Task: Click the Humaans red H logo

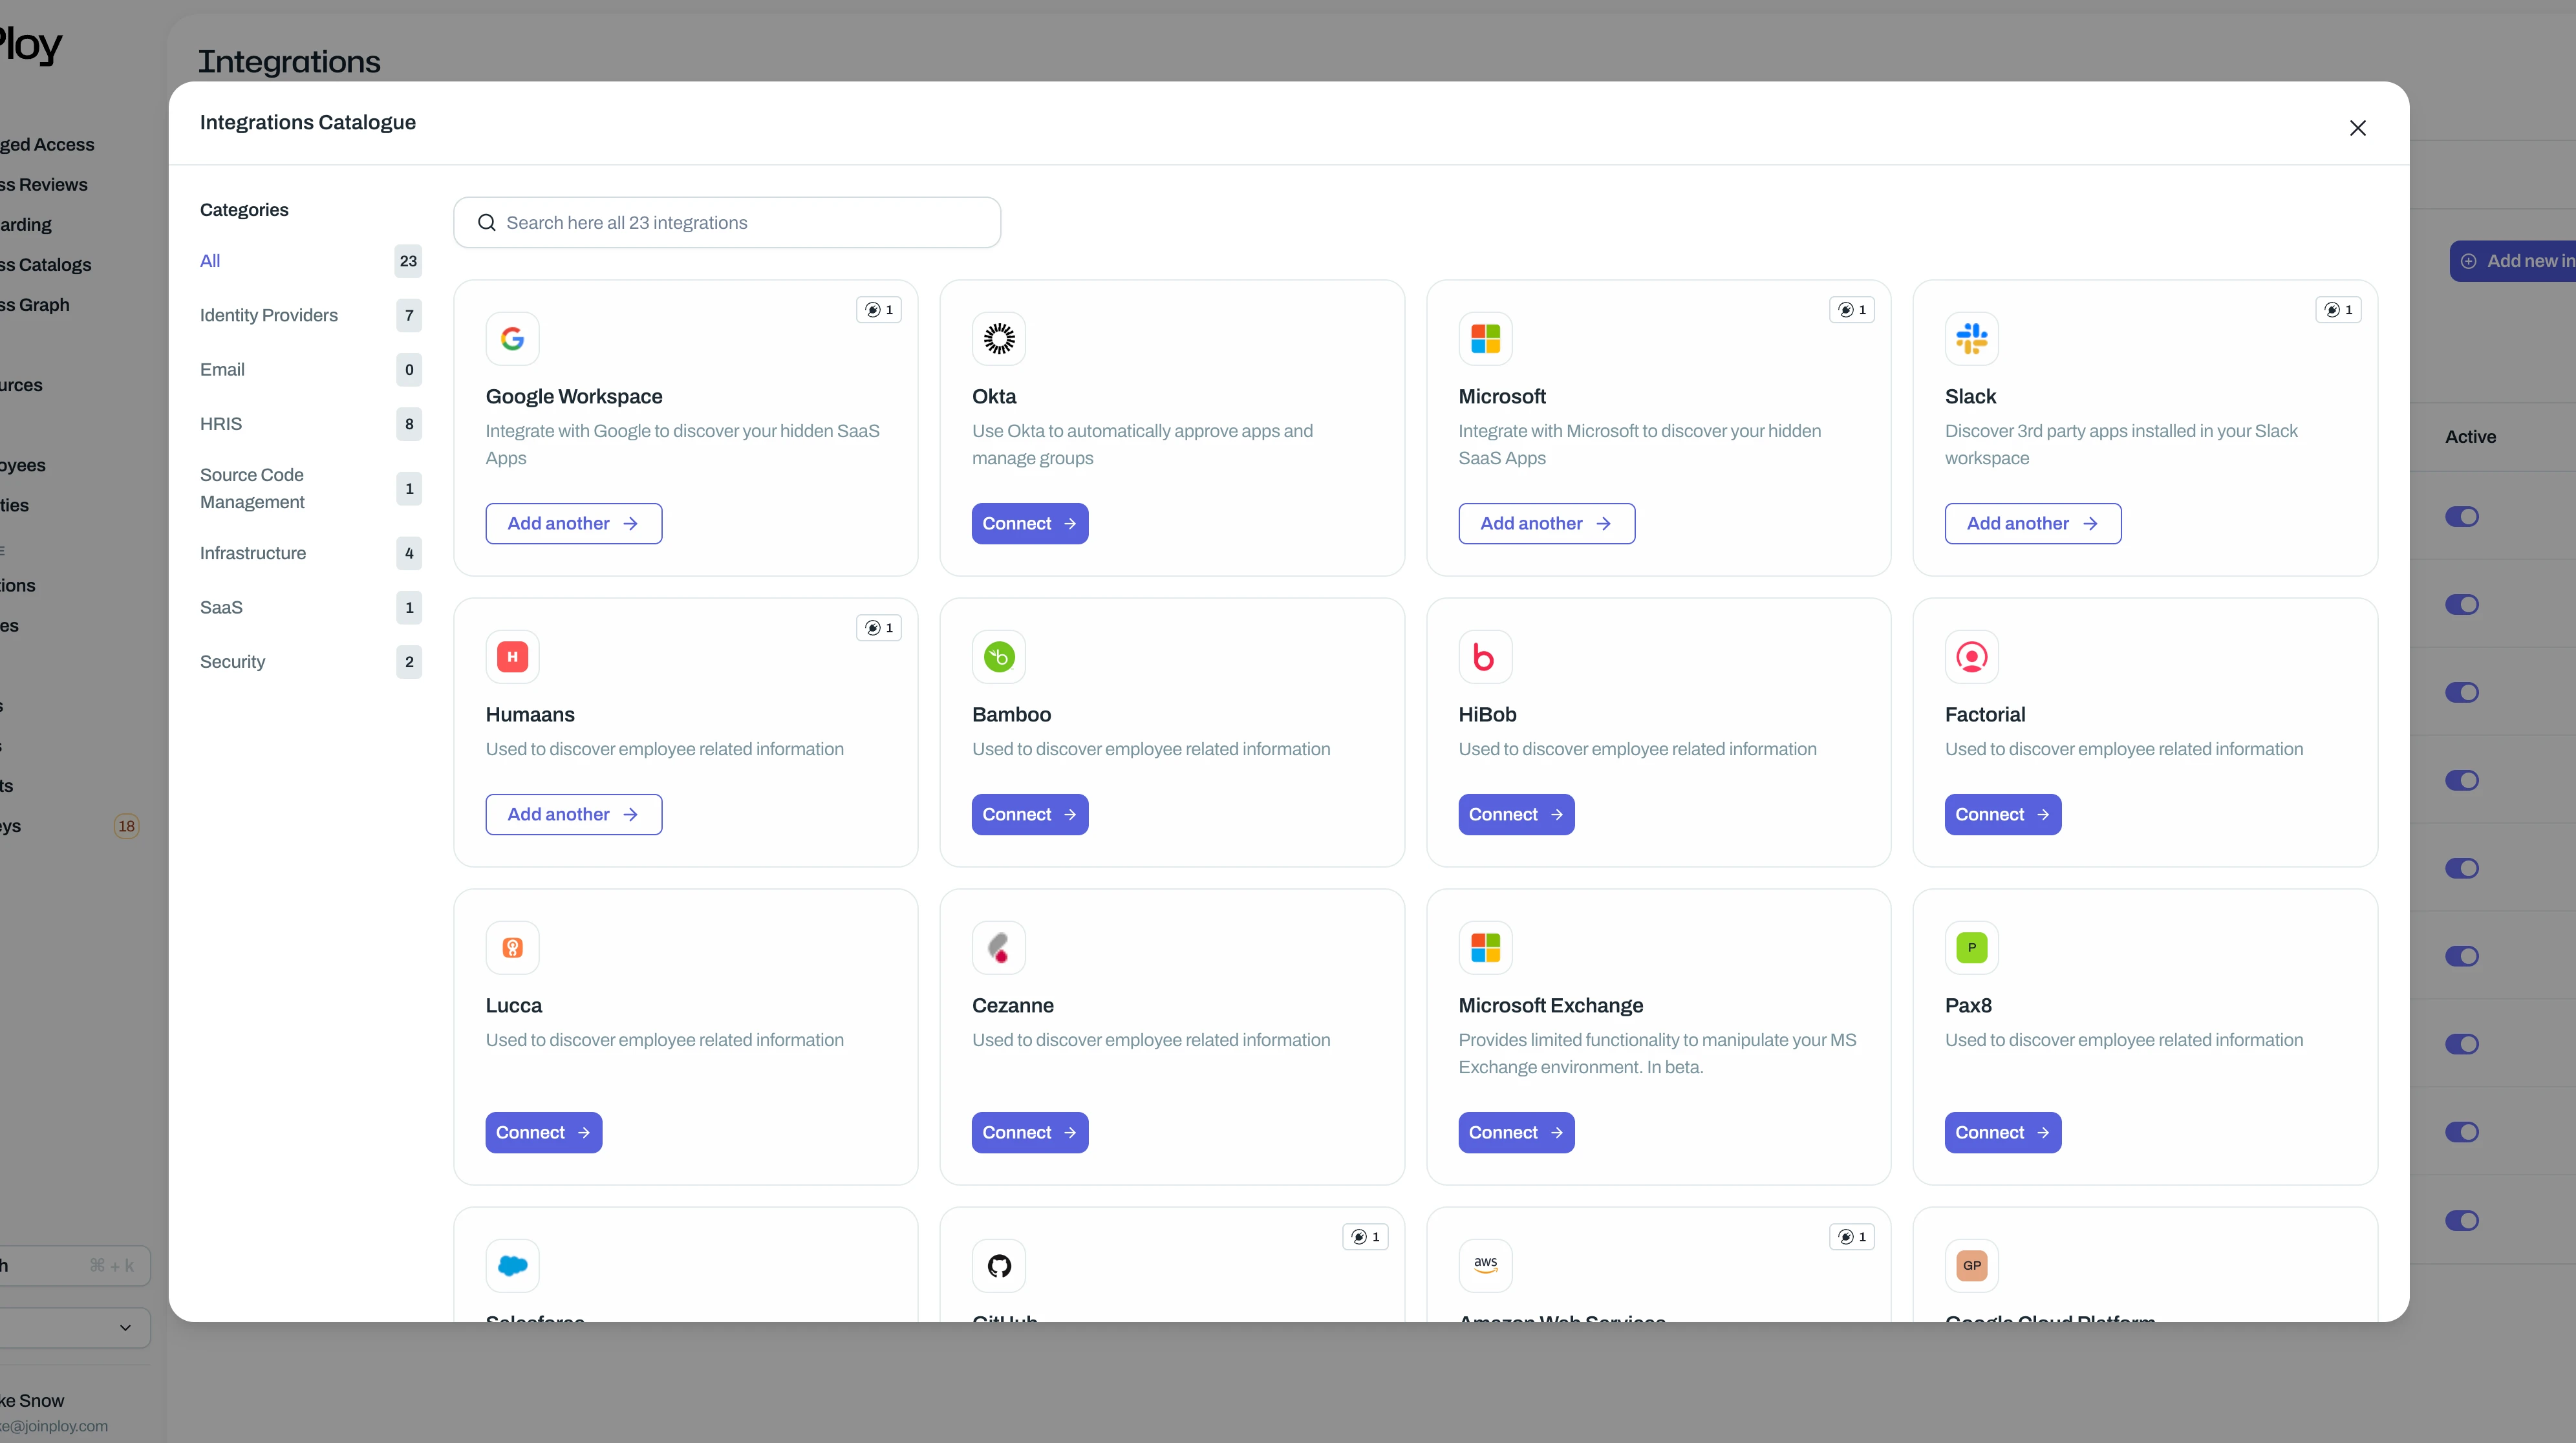Action: pyautogui.click(x=512, y=657)
